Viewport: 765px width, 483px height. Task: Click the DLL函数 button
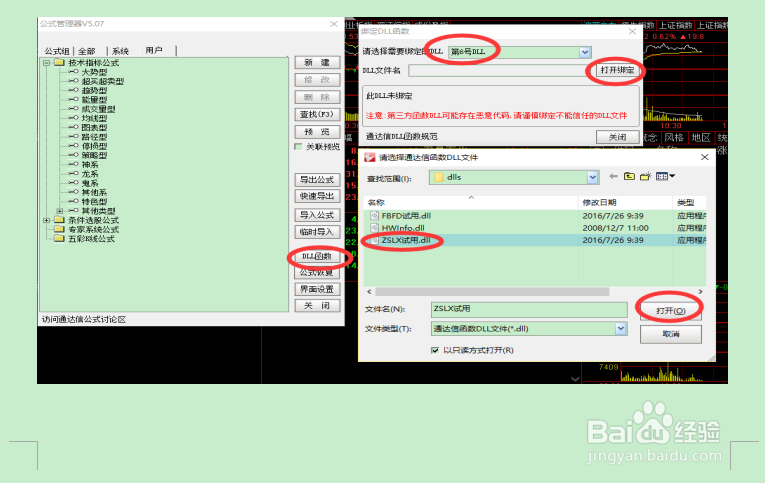pos(317,256)
